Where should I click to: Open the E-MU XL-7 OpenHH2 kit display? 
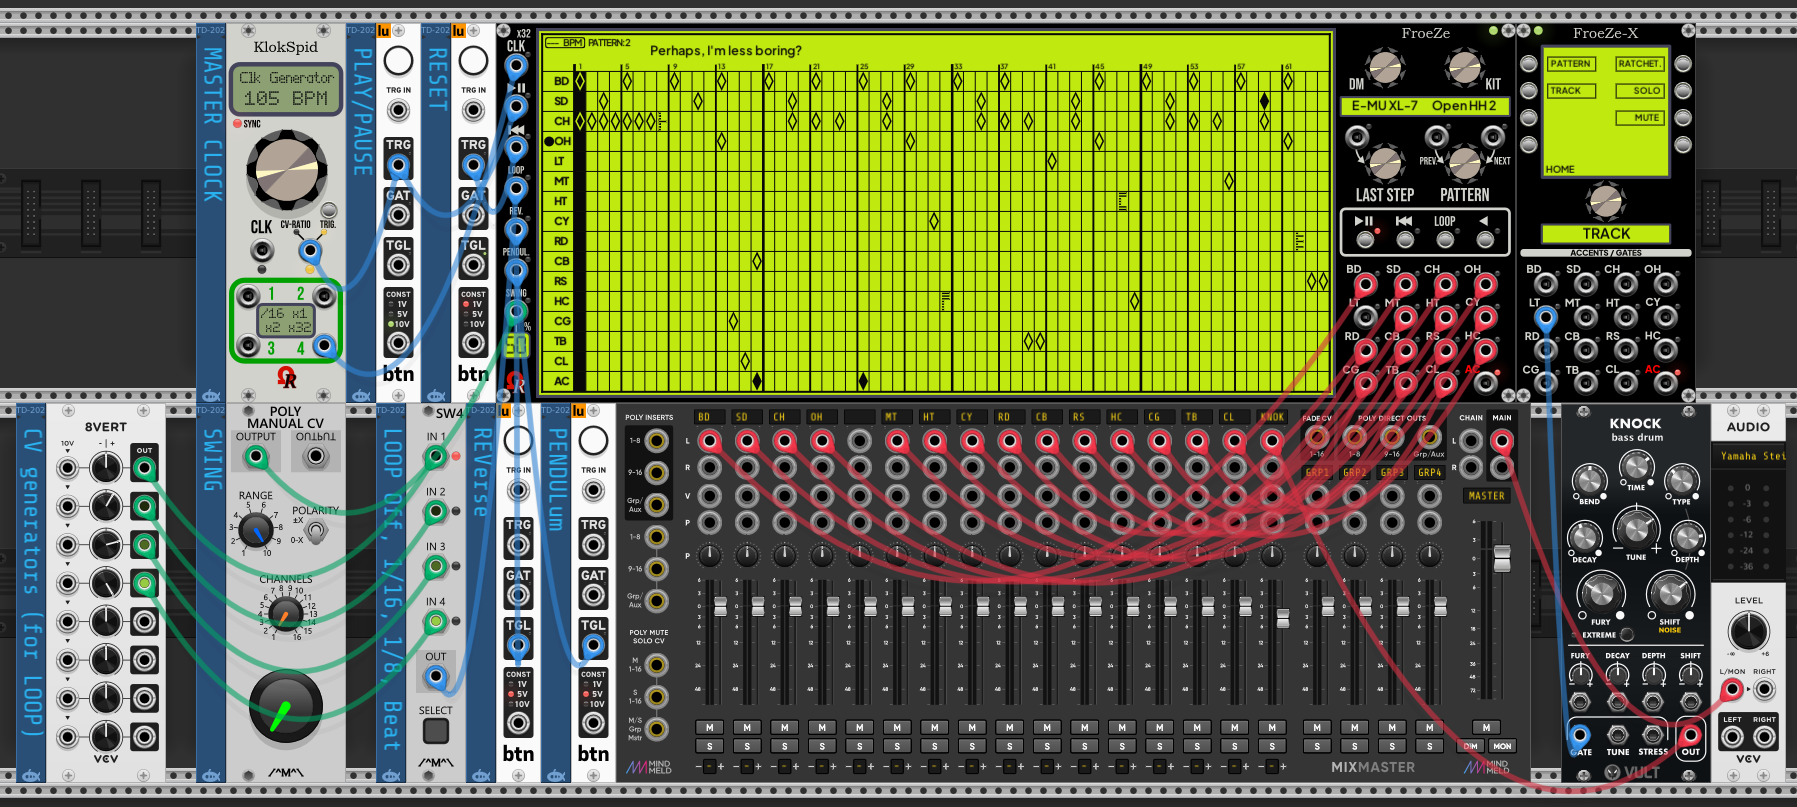(x=1424, y=106)
